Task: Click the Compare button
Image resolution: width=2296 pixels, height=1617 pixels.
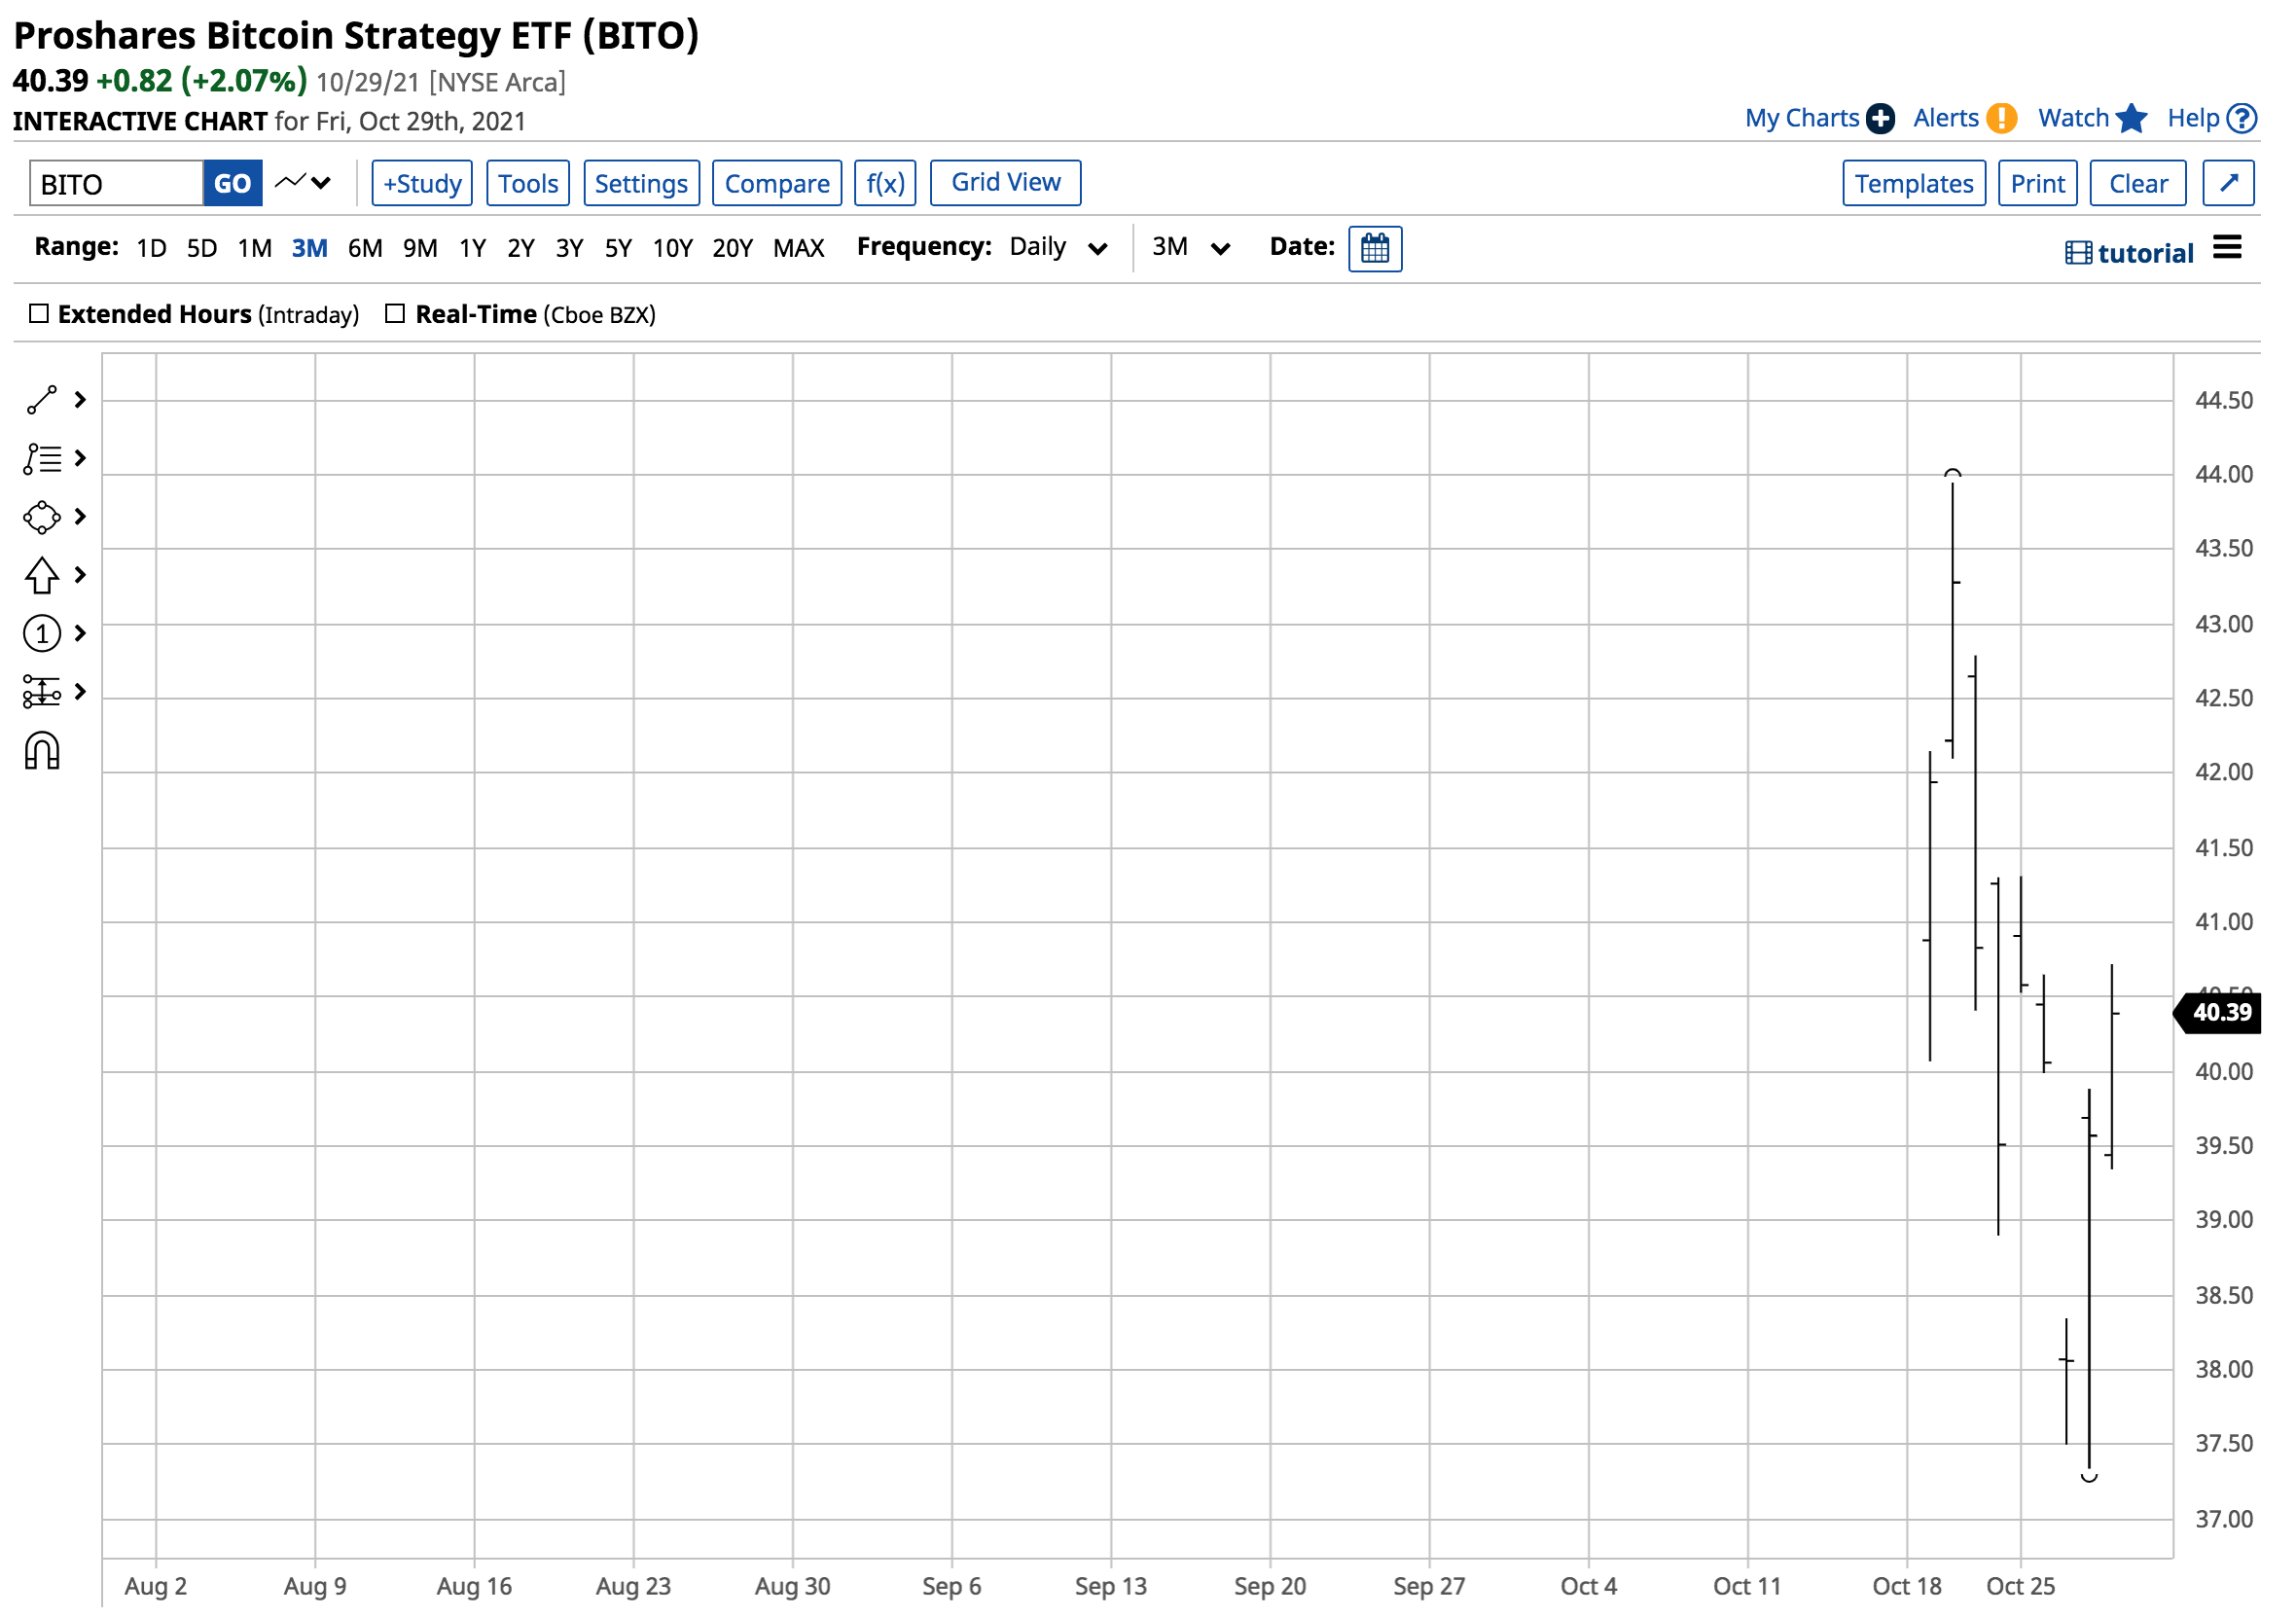Action: point(778,183)
